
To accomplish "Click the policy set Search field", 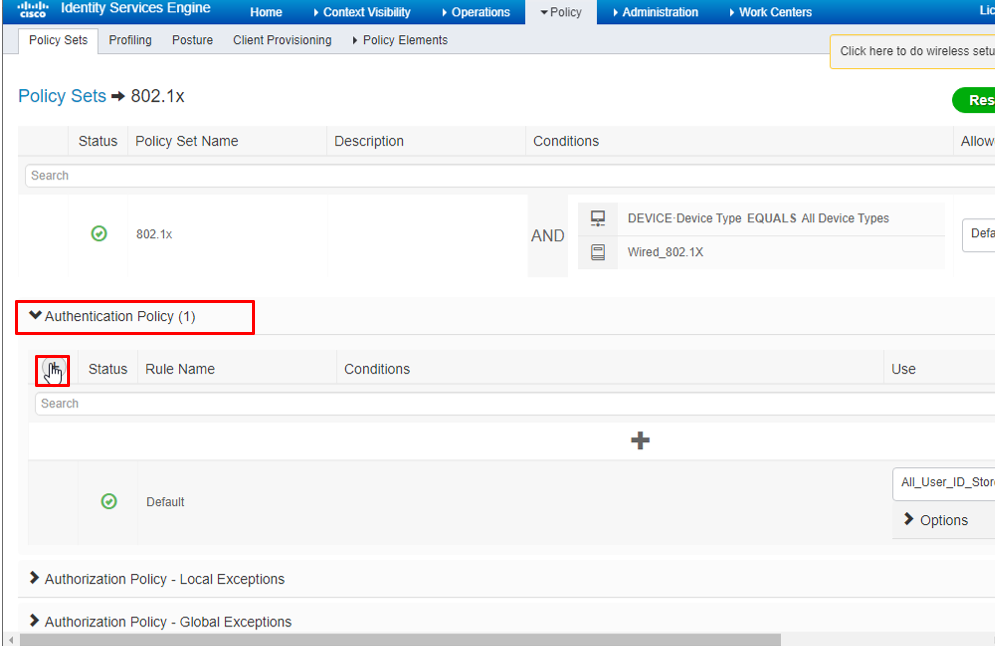I will tap(510, 176).
